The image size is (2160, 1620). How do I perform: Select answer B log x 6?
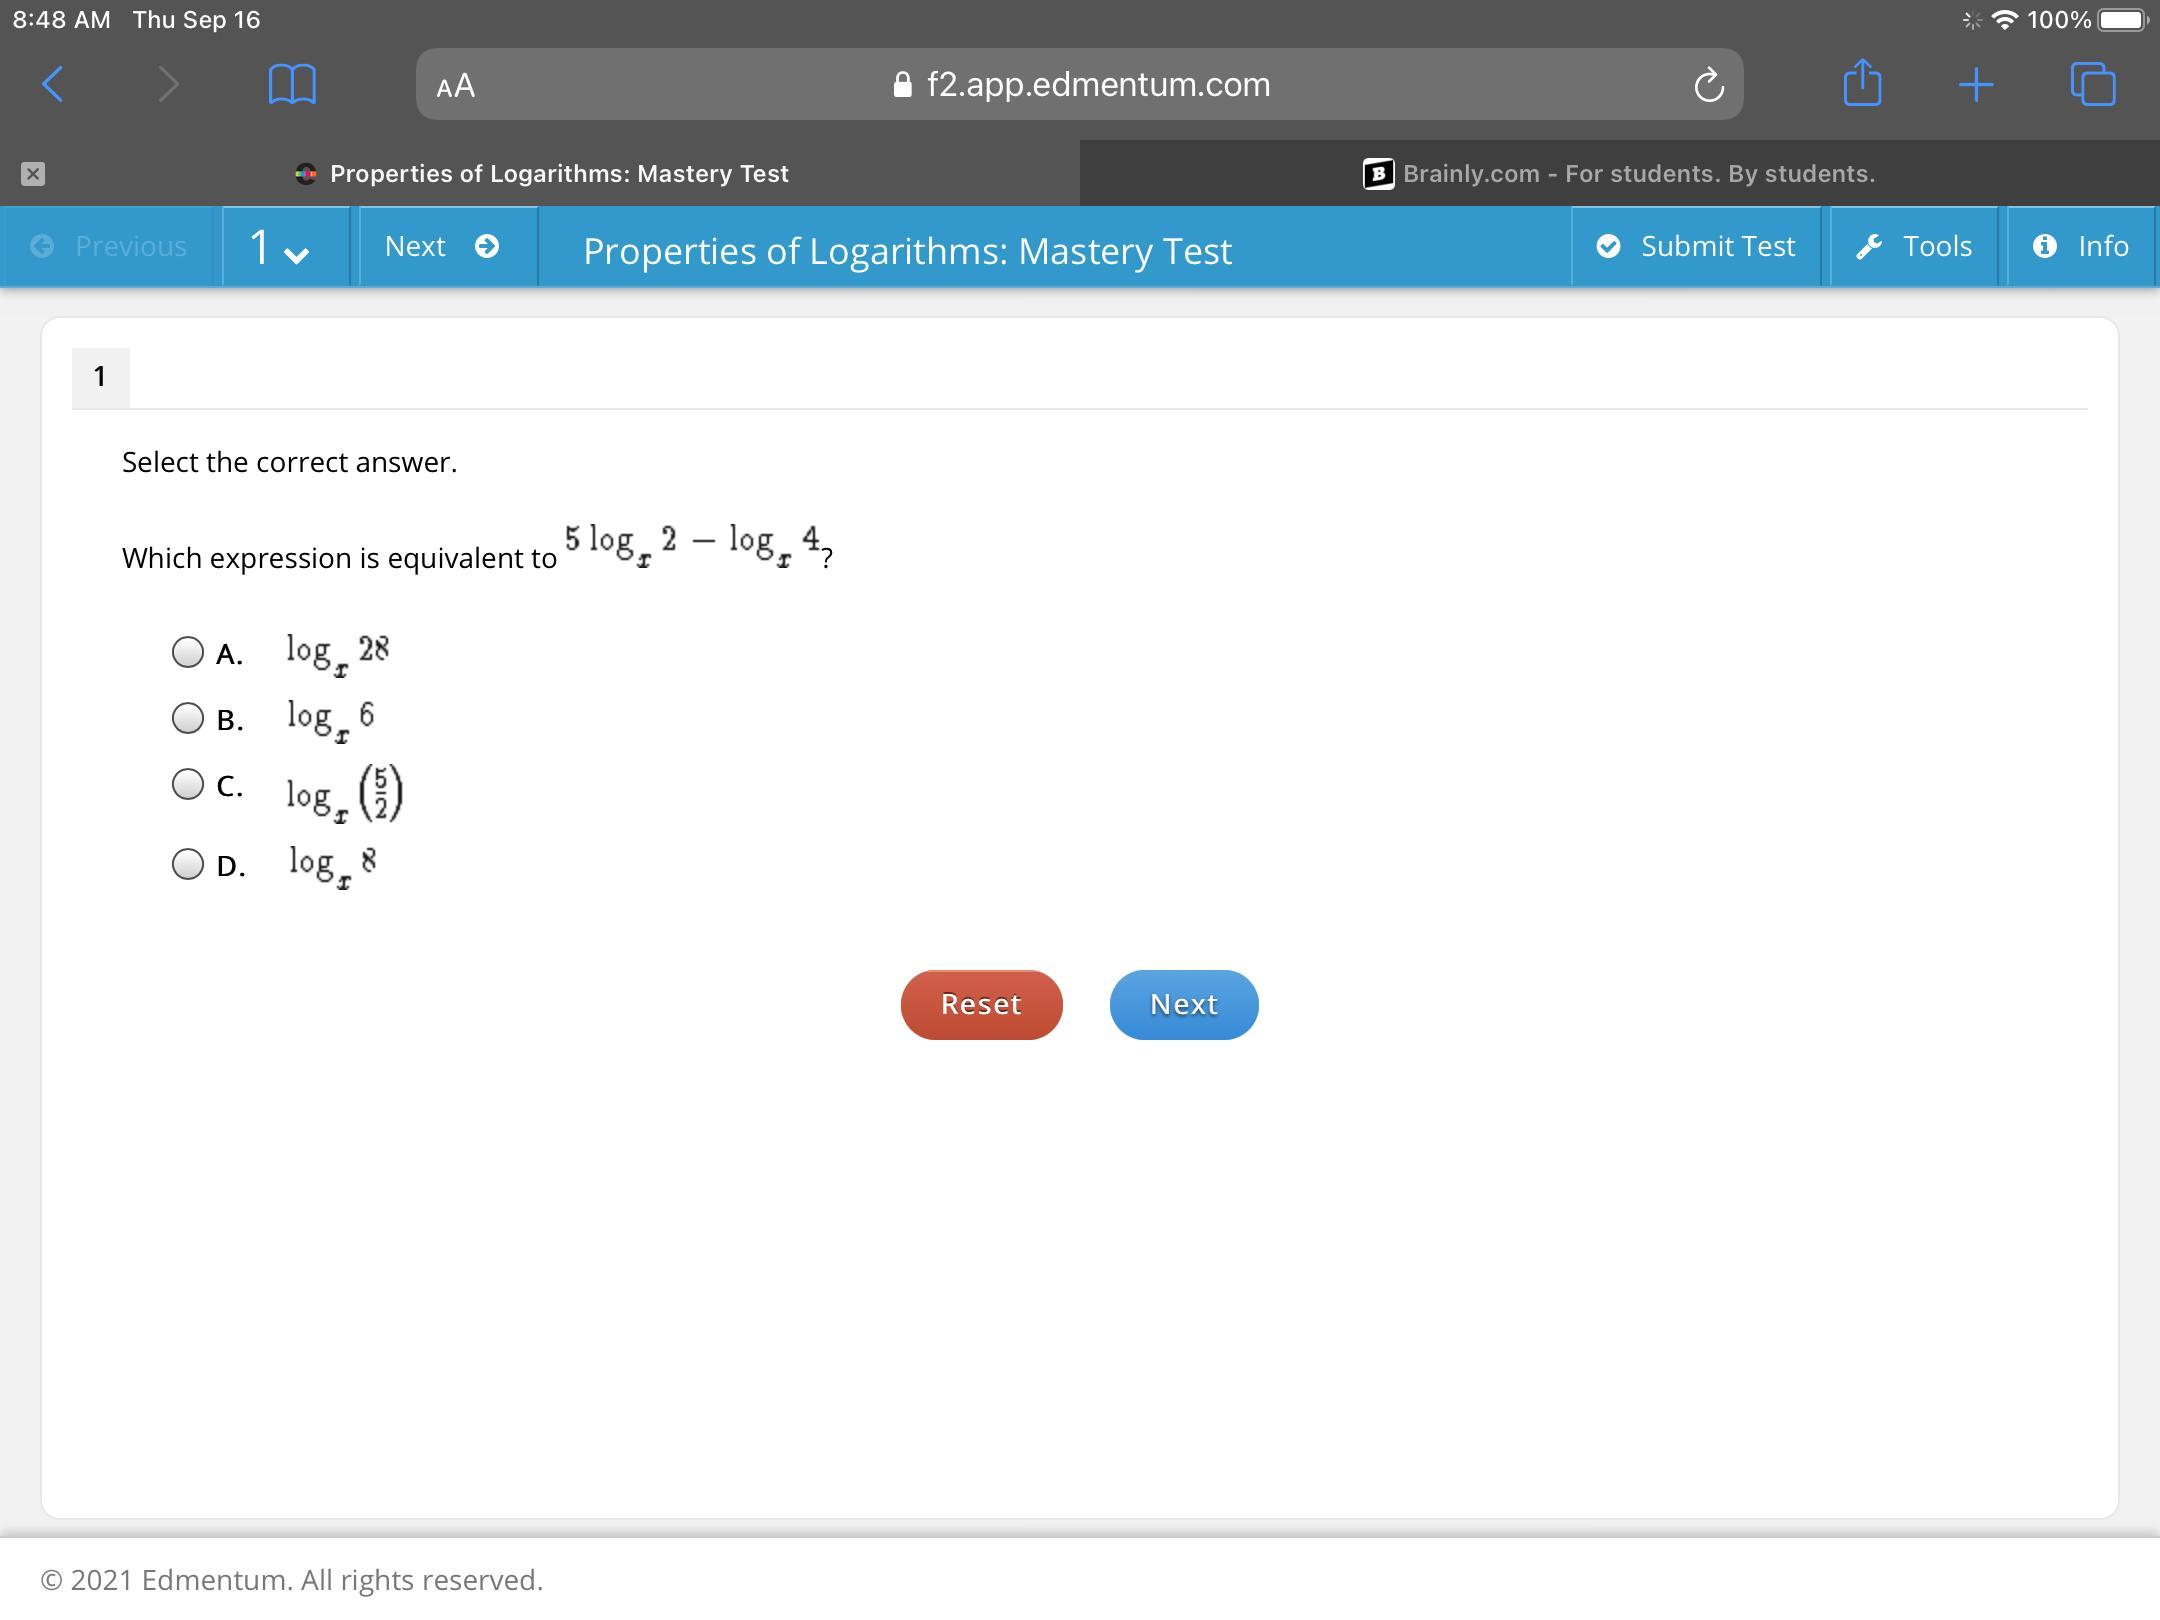coord(188,718)
